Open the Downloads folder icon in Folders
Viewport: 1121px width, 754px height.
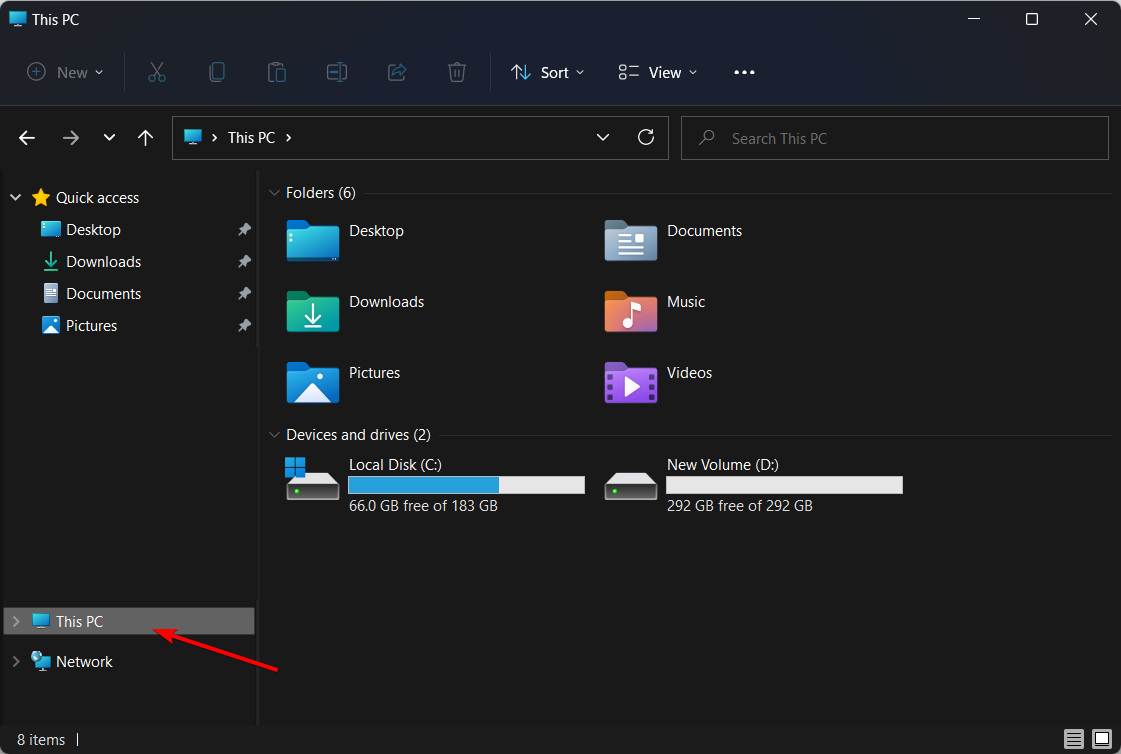point(312,311)
